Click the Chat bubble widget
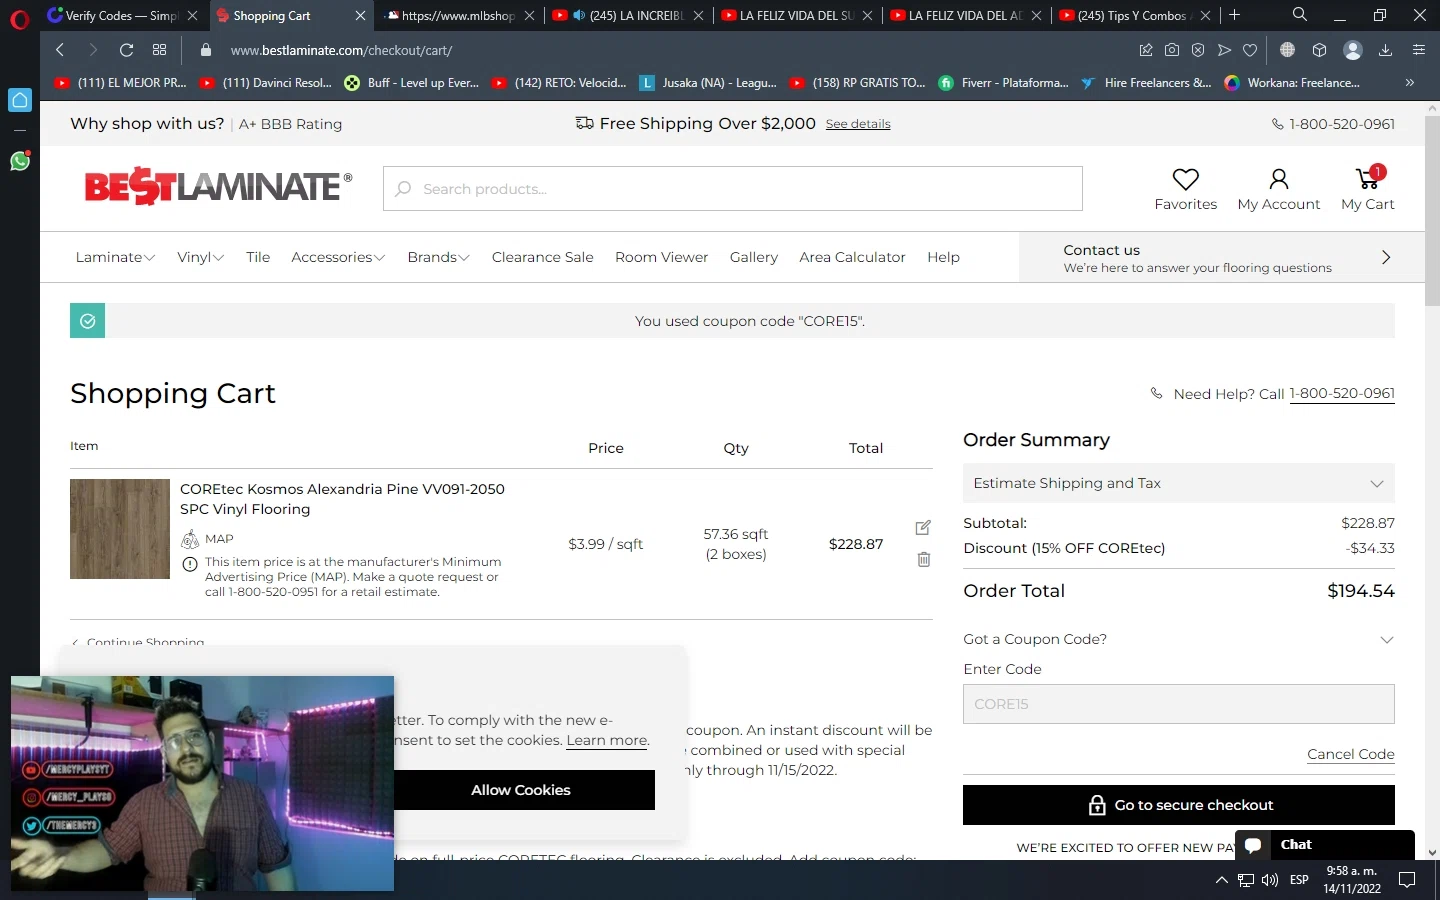 tap(1325, 845)
